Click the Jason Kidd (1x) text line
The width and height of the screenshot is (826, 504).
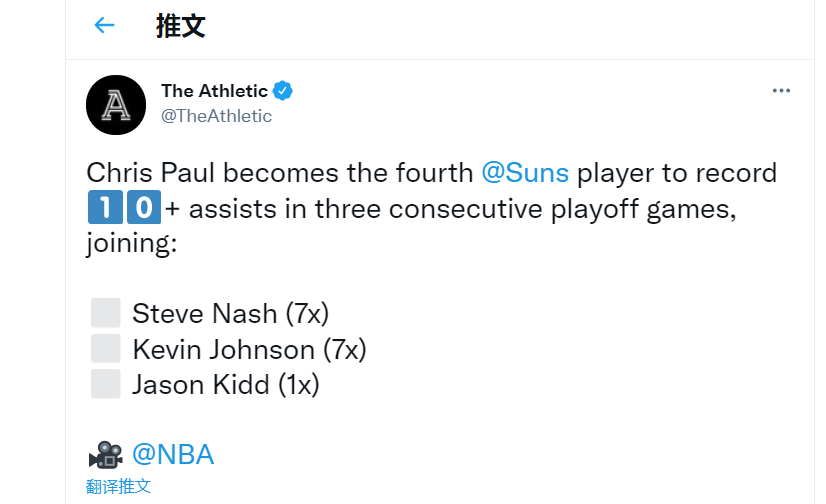[225, 384]
